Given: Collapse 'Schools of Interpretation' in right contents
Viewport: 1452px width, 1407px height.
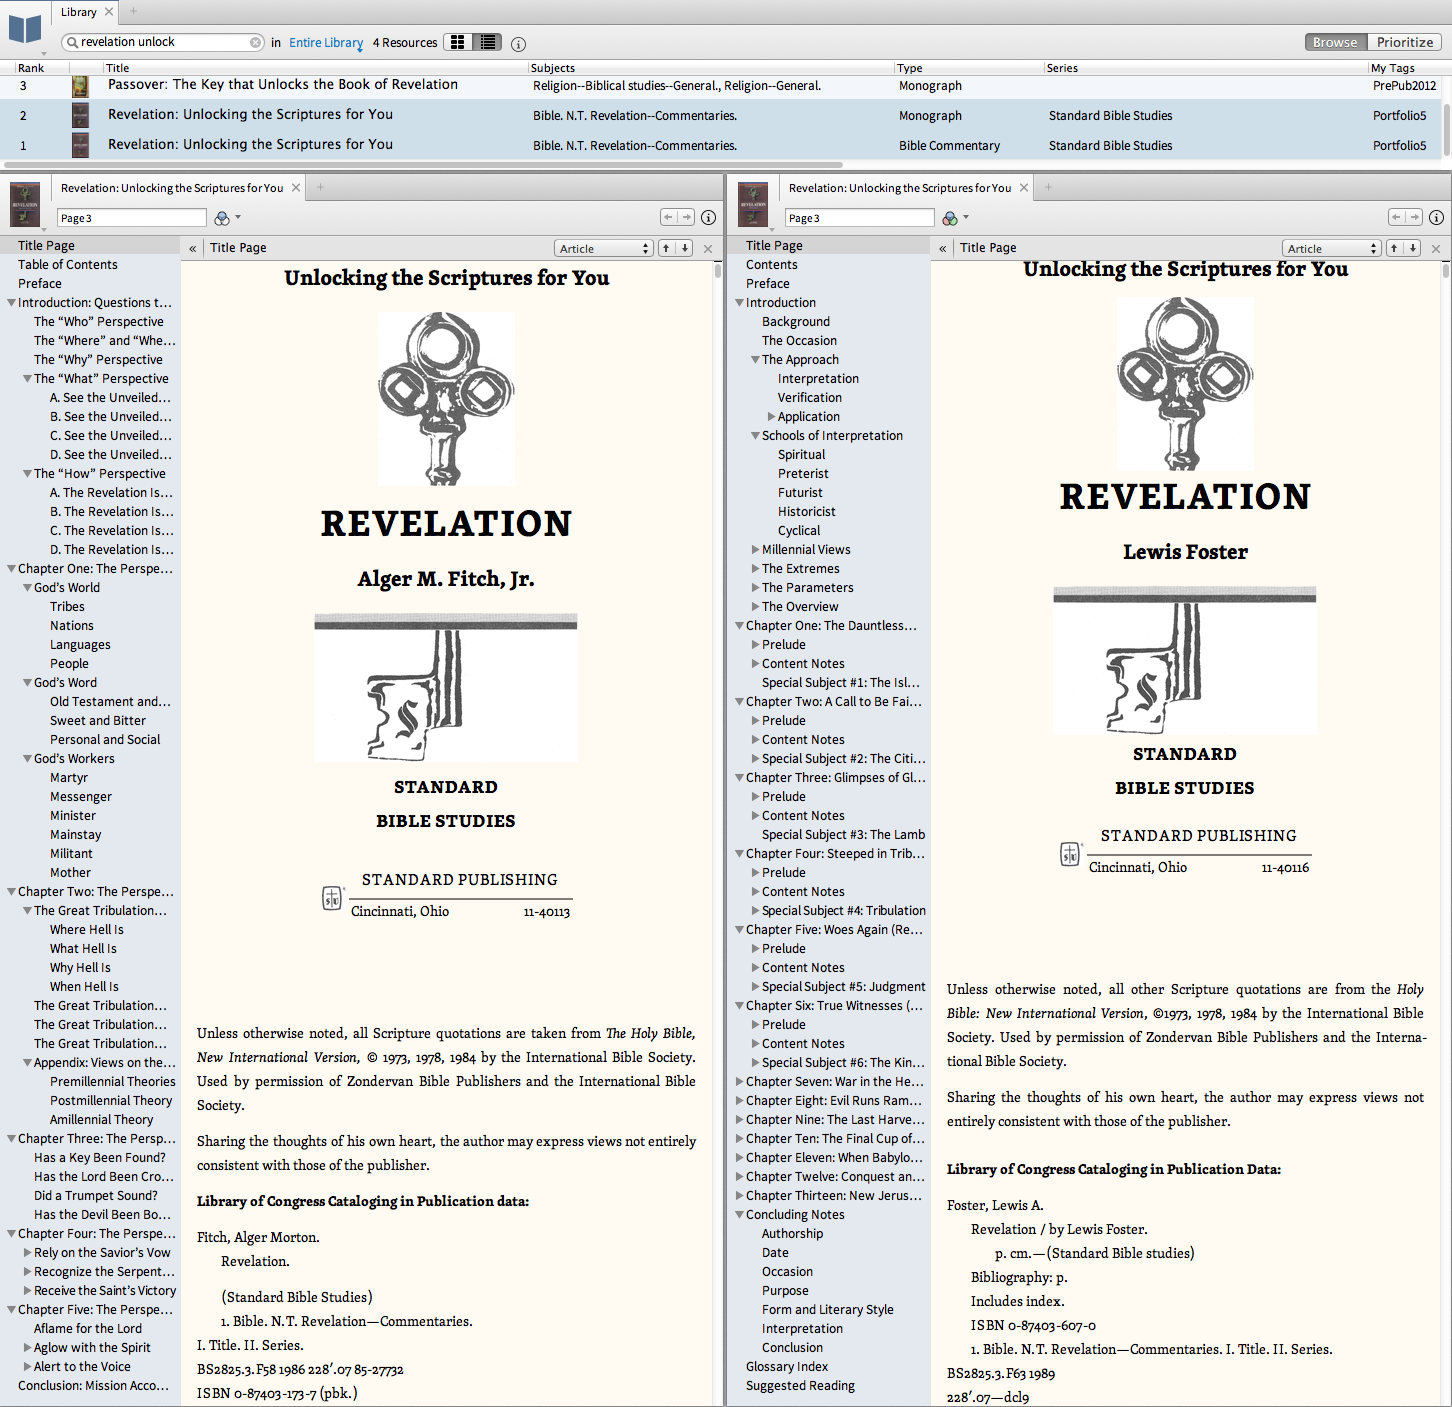Looking at the screenshot, I should 755,436.
